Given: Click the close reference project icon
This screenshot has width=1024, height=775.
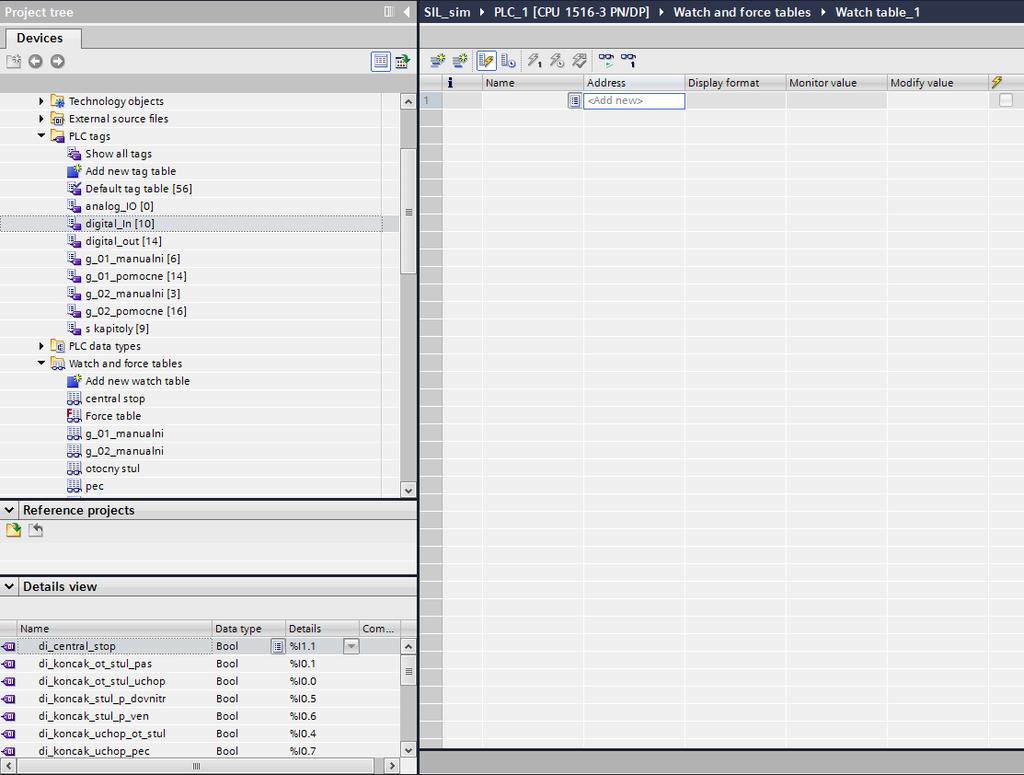Looking at the screenshot, I should [x=36, y=530].
